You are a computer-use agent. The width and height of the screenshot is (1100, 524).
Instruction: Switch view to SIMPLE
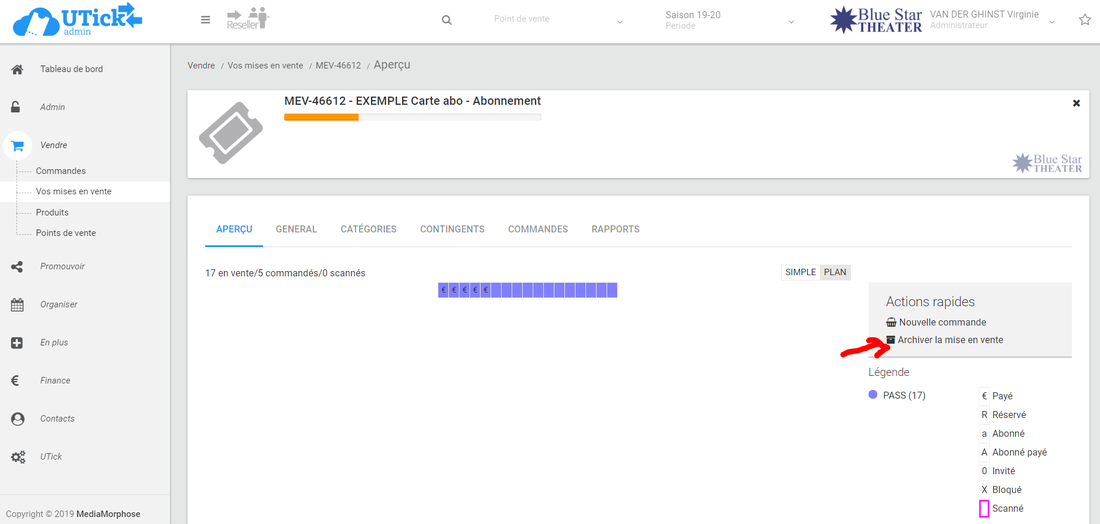point(800,273)
